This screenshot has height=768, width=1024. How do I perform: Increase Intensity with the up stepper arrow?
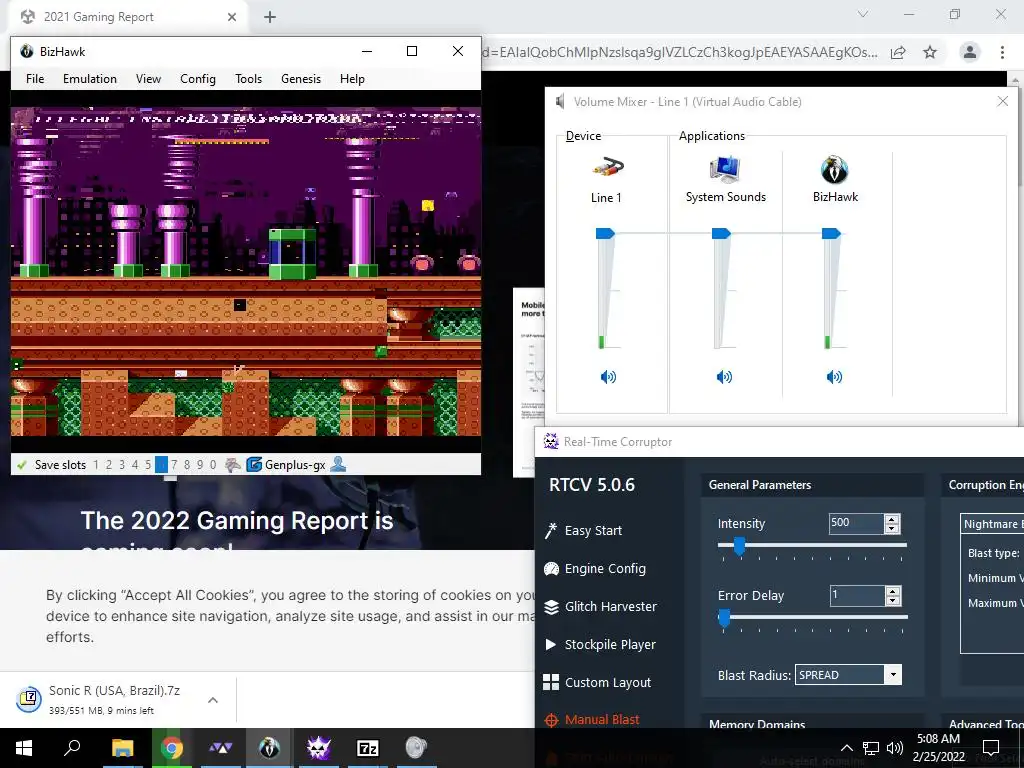(892, 519)
